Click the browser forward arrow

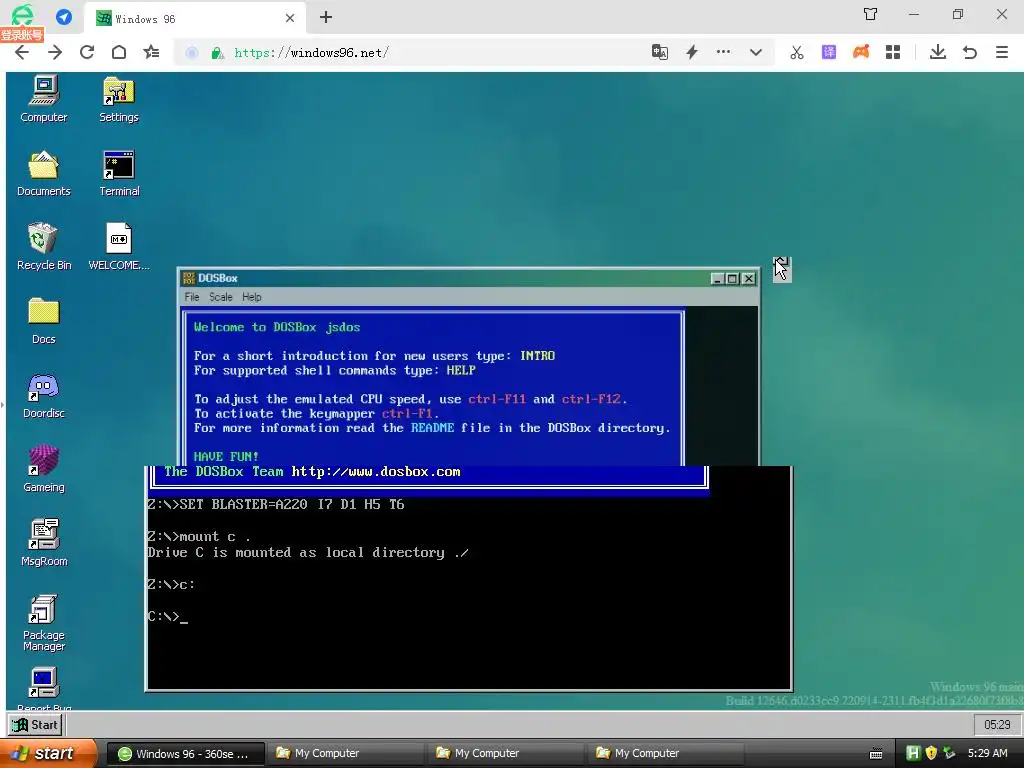(55, 52)
